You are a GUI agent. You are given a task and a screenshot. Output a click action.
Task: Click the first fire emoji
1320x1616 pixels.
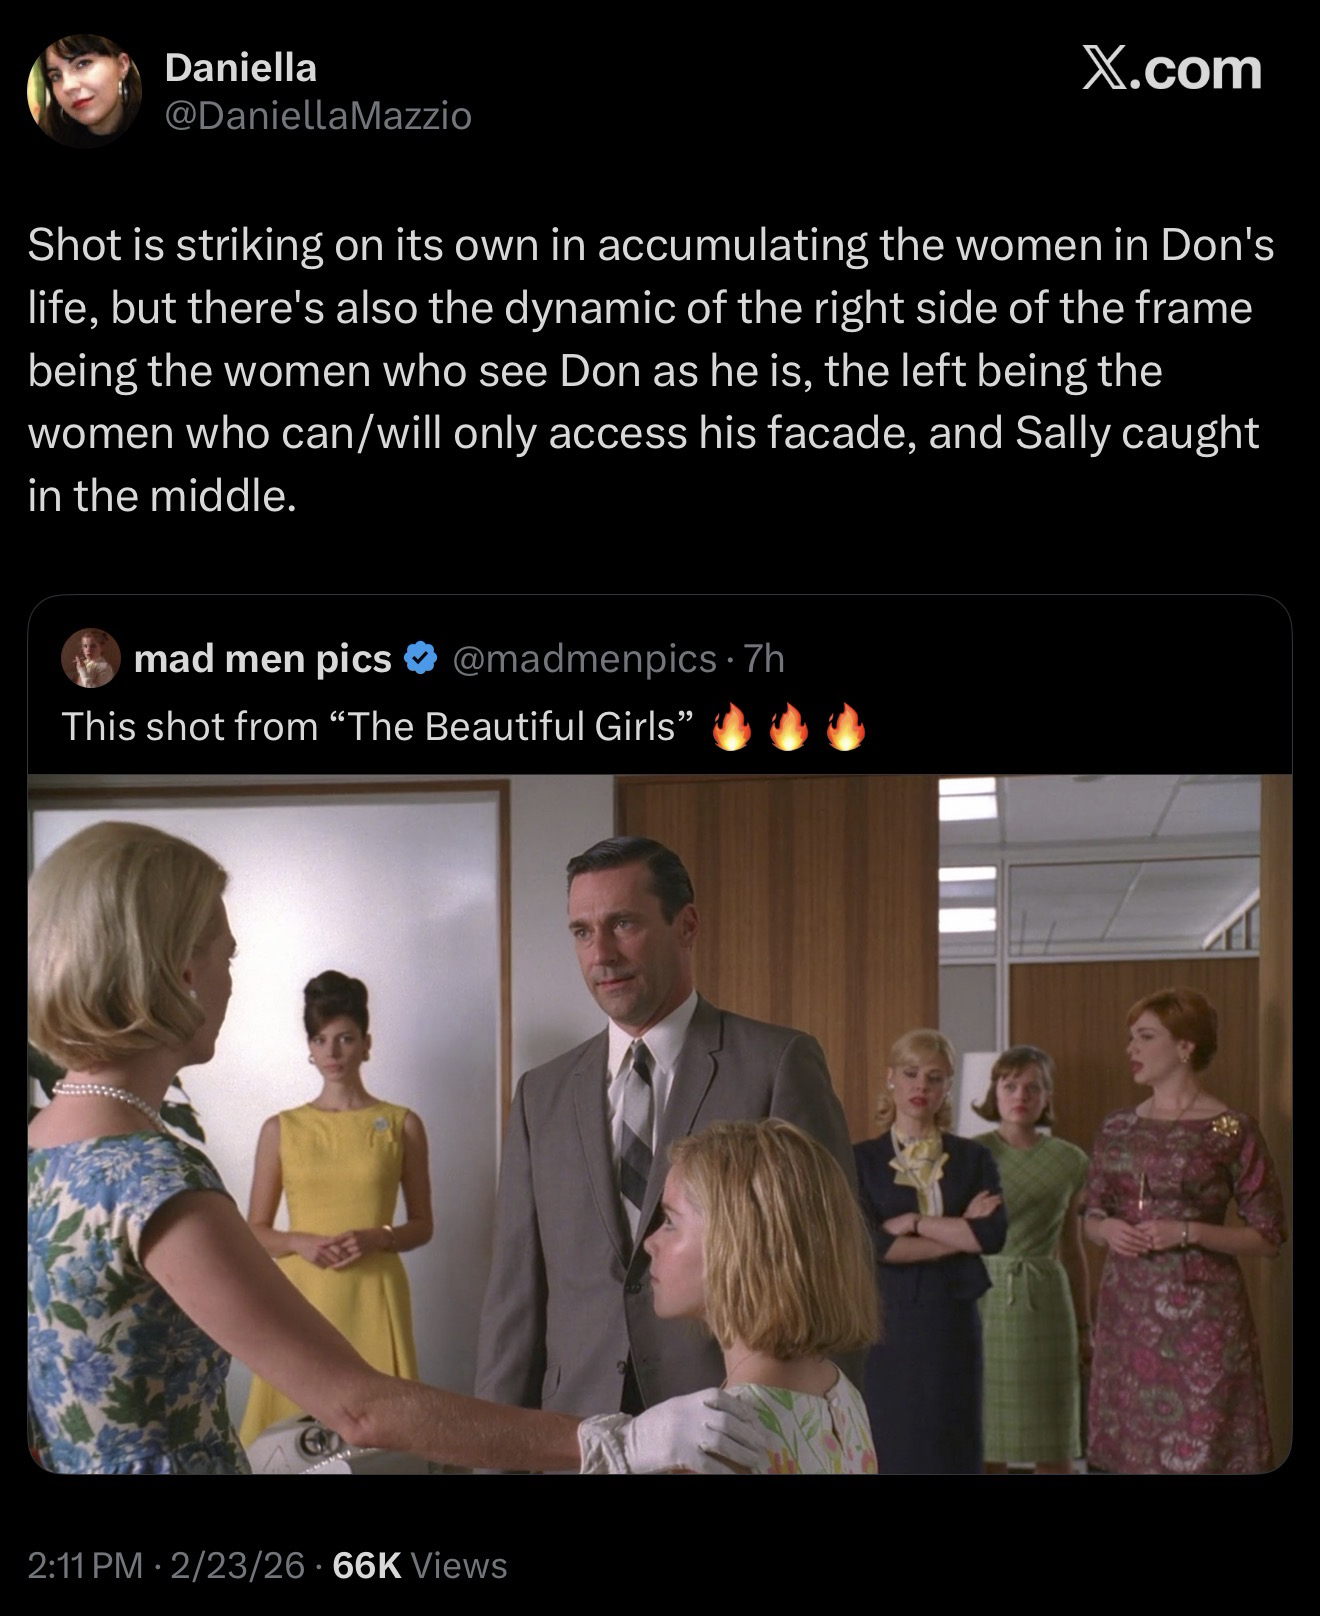tap(730, 728)
